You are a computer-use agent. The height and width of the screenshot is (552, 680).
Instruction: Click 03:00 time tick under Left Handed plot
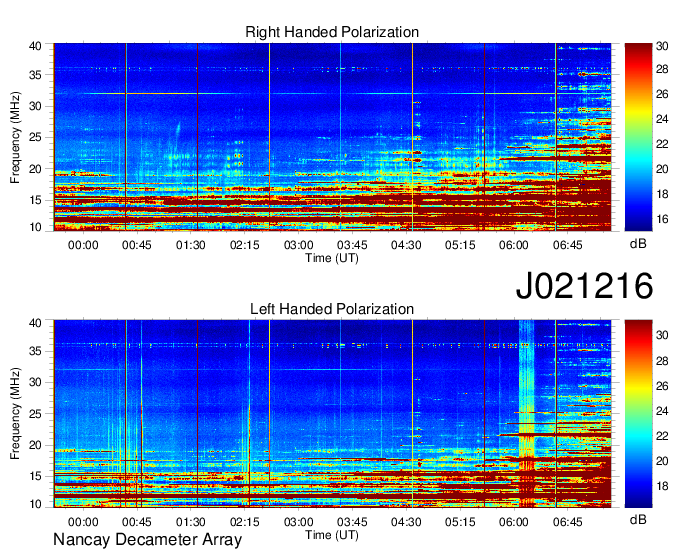coord(298,522)
